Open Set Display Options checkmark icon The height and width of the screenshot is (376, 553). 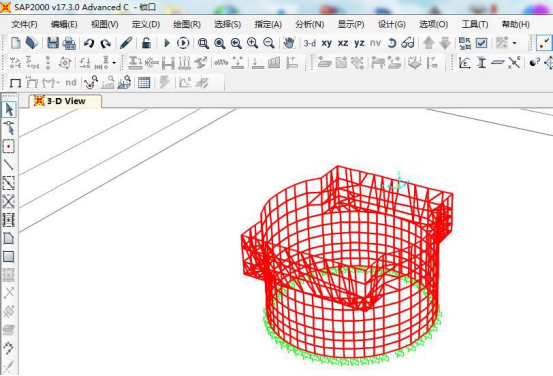pos(481,43)
